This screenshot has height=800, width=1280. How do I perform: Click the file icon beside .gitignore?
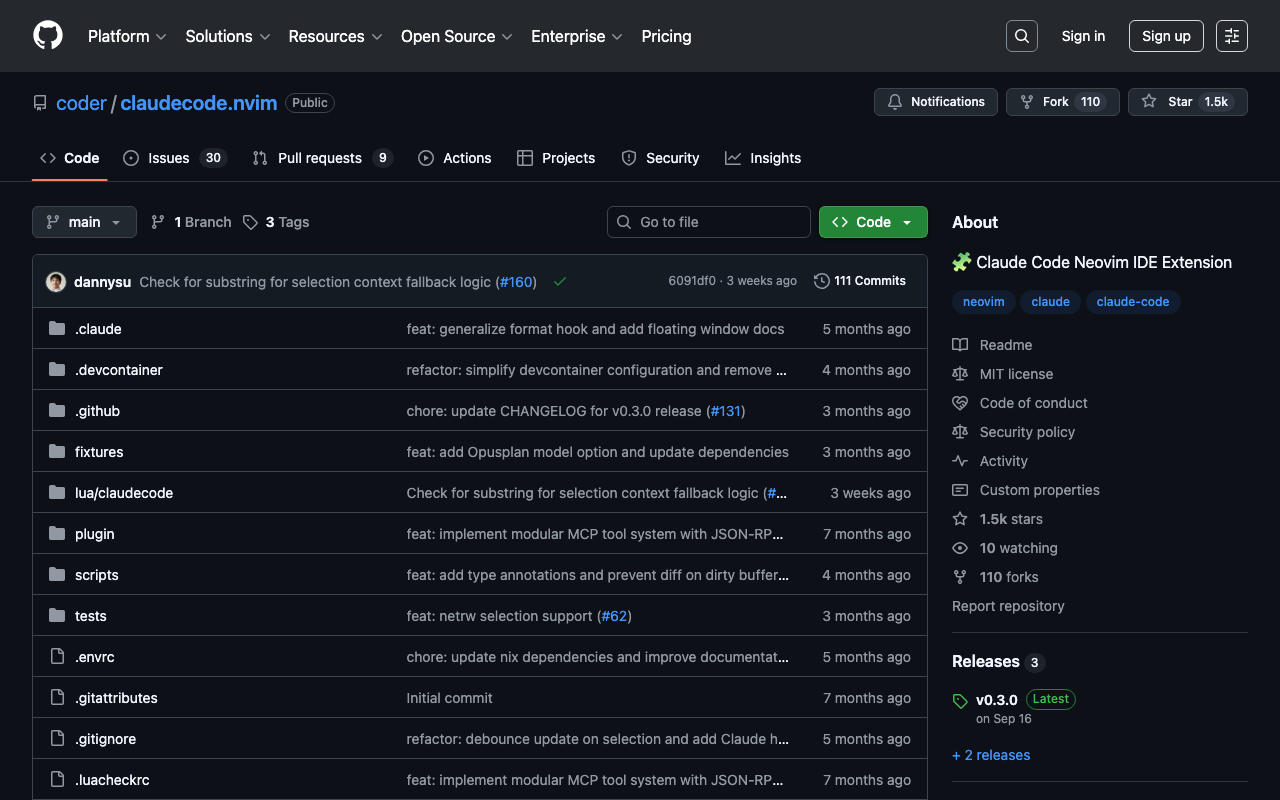[x=57, y=739]
